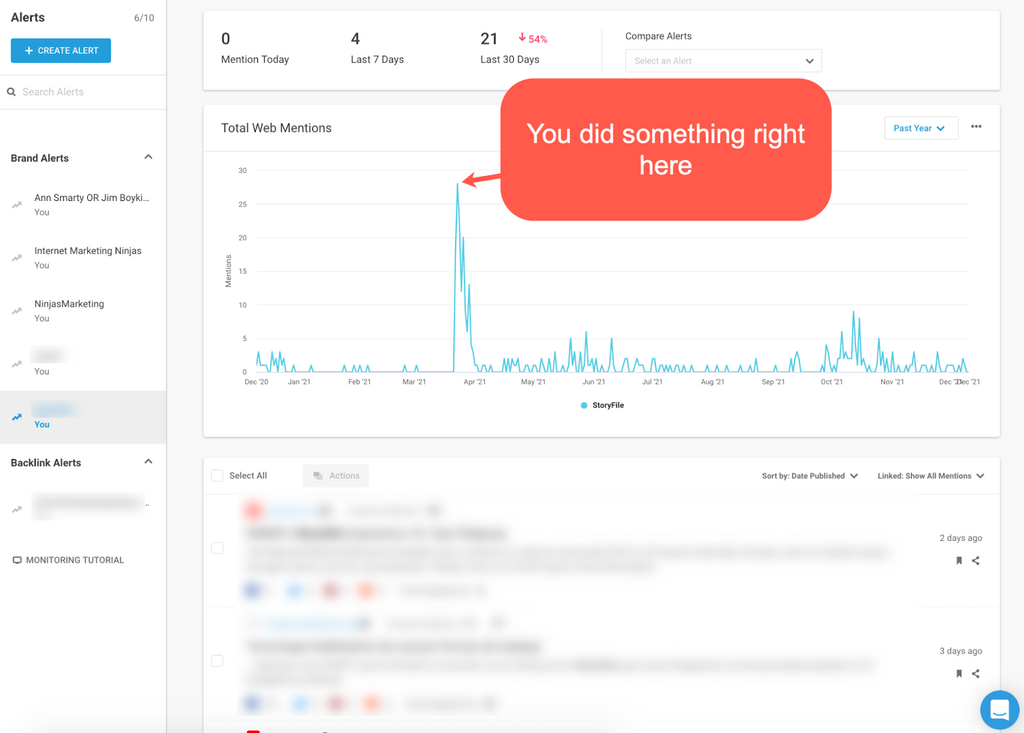
Task: Tick checkbox for the second mention
Action: pyautogui.click(x=217, y=661)
